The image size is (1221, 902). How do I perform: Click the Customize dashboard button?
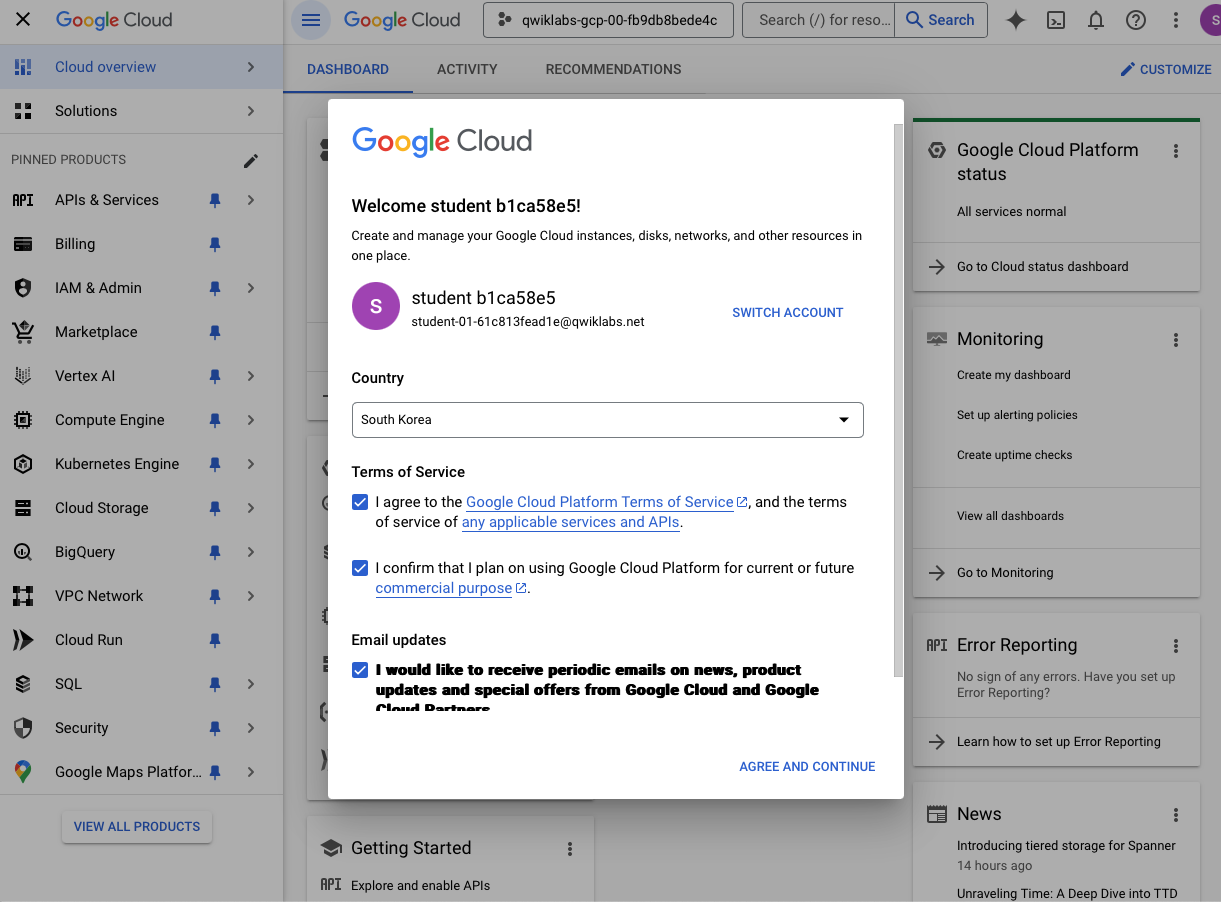tap(1166, 69)
